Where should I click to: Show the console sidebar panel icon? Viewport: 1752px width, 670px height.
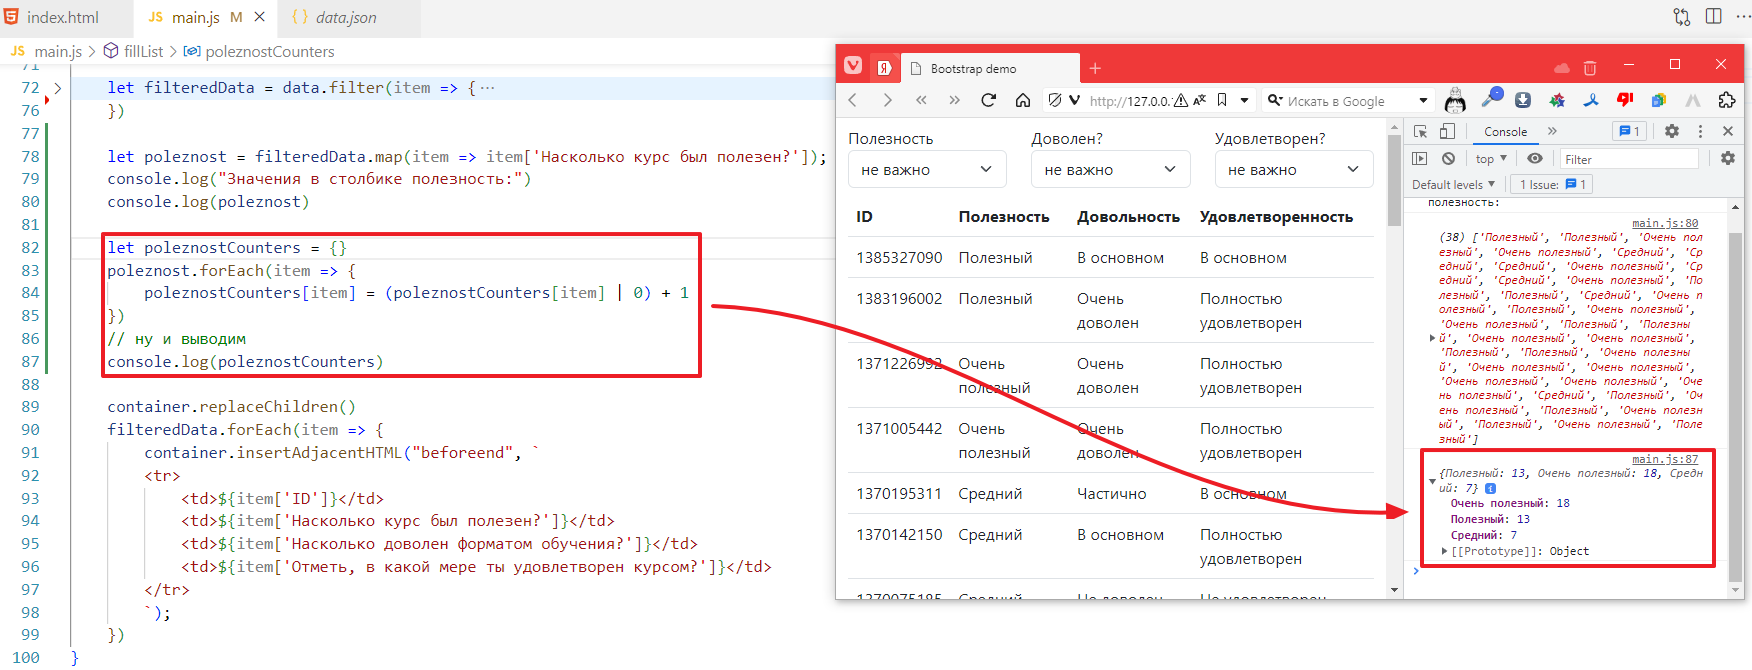click(1420, 159)
